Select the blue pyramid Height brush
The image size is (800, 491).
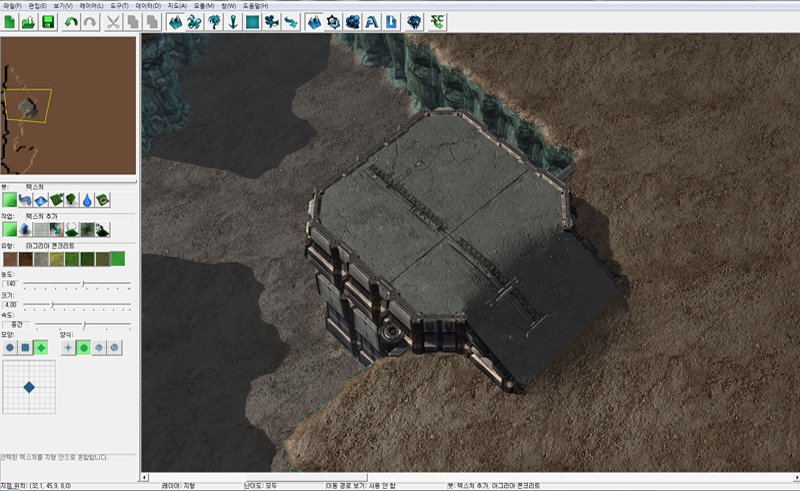pyautogui.click(x=41, y=200)
